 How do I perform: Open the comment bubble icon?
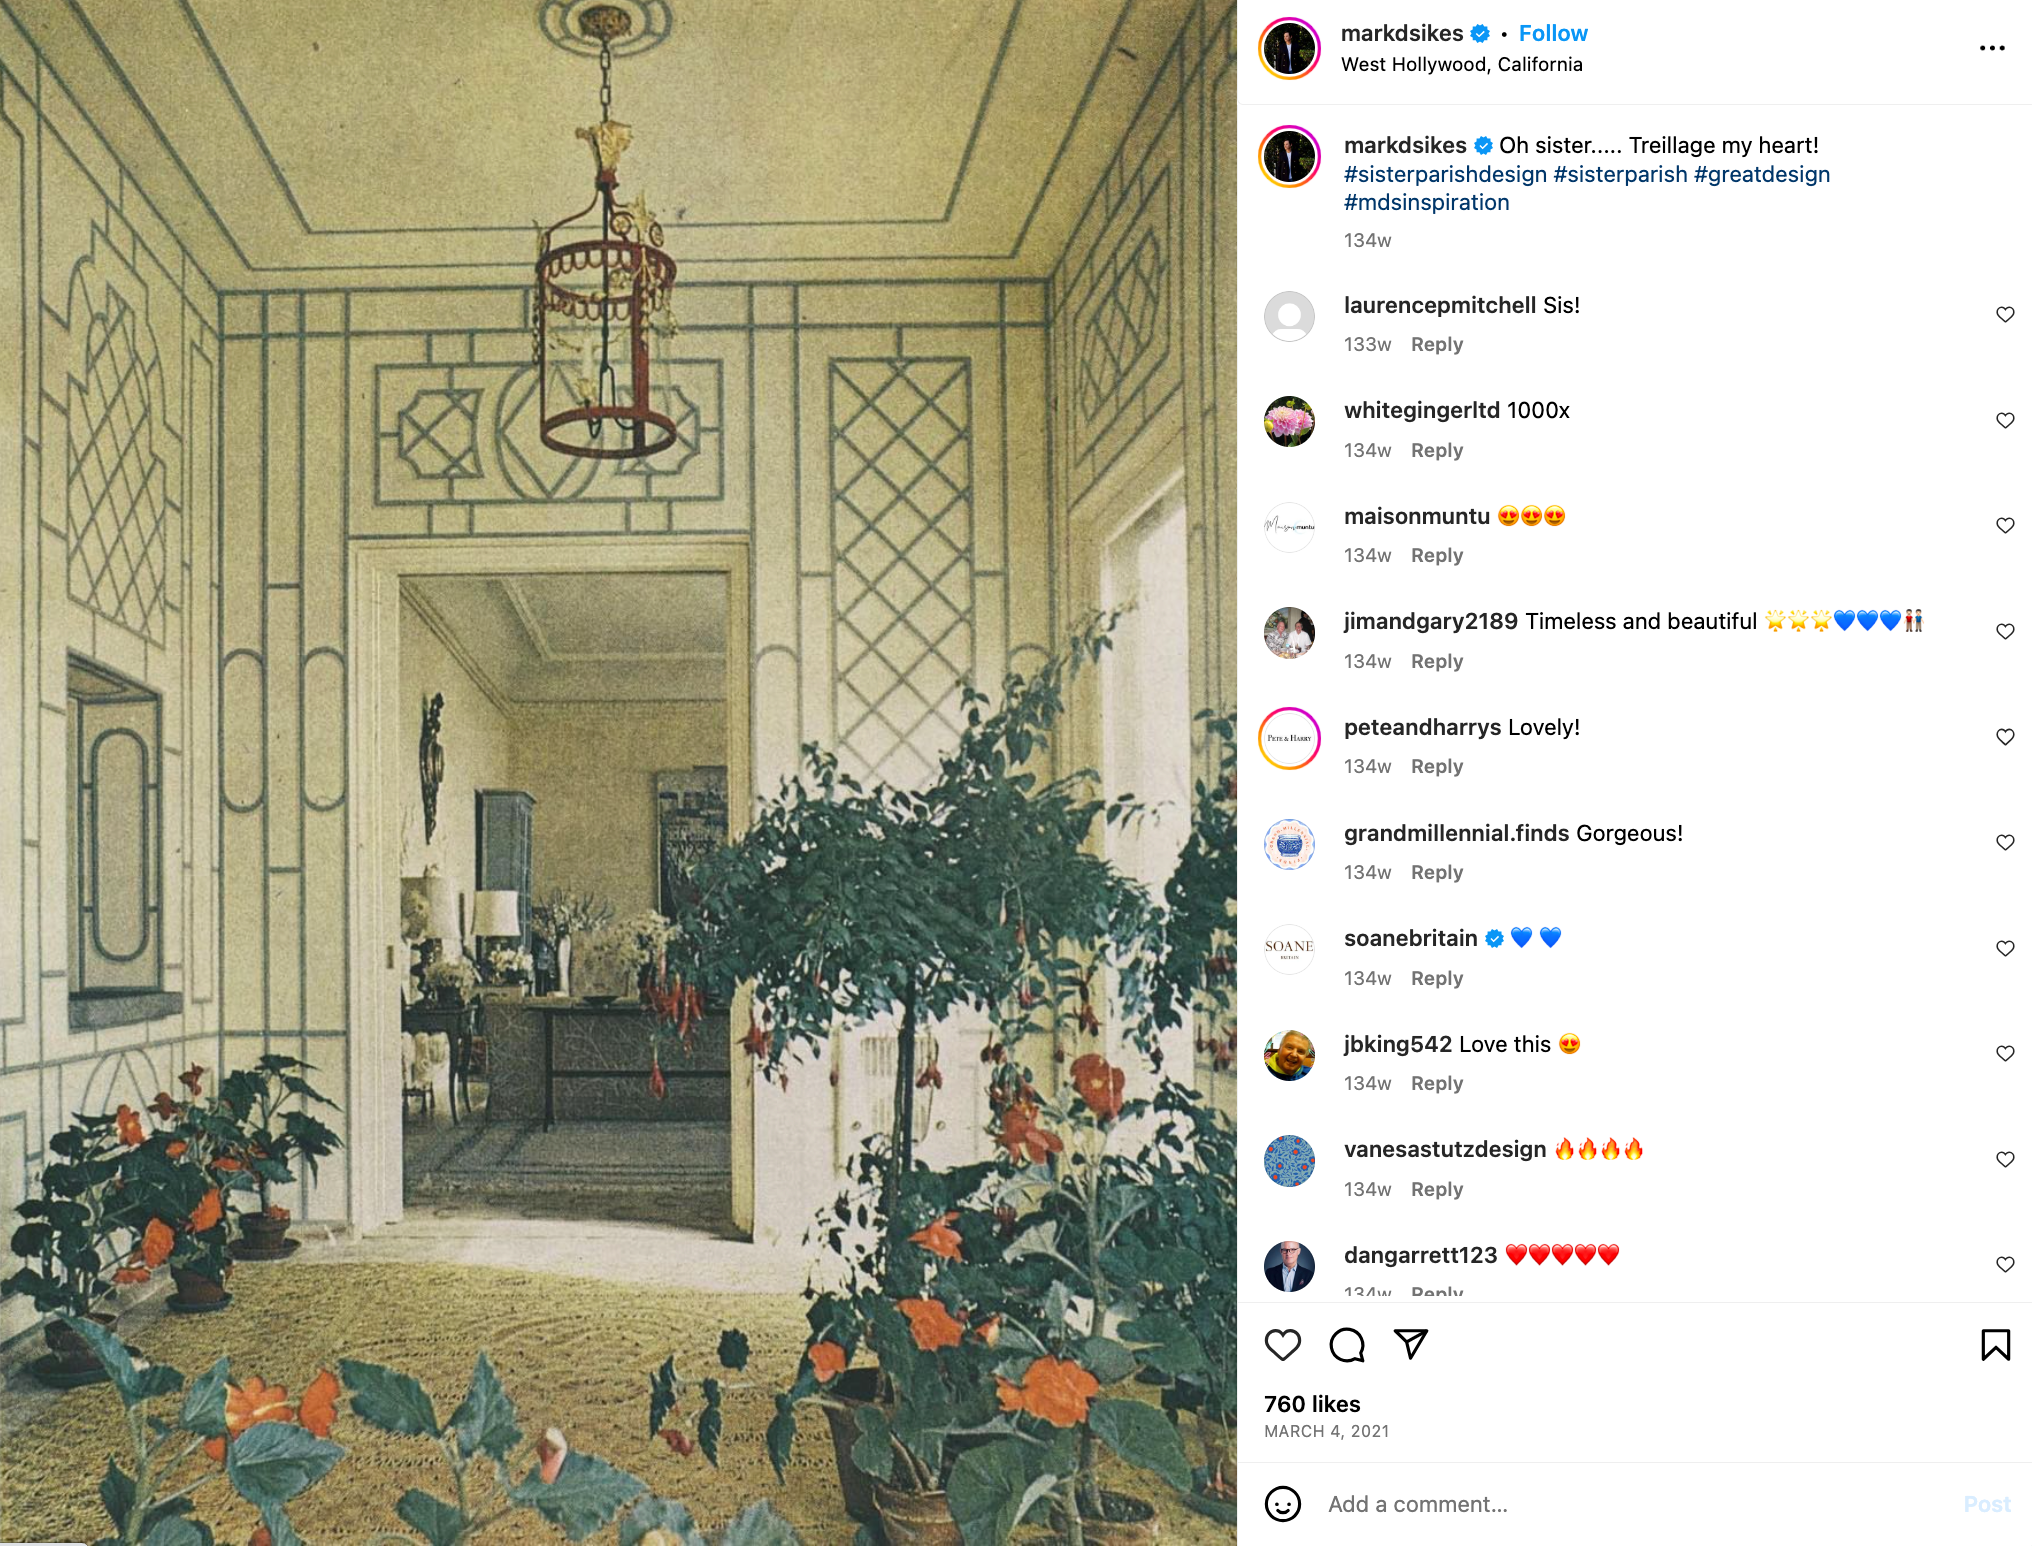click(1347, 1345)
